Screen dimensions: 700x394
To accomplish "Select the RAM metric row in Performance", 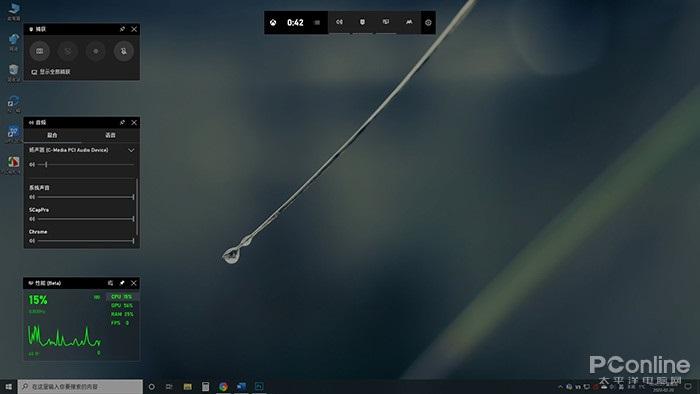I will (123, 314).
